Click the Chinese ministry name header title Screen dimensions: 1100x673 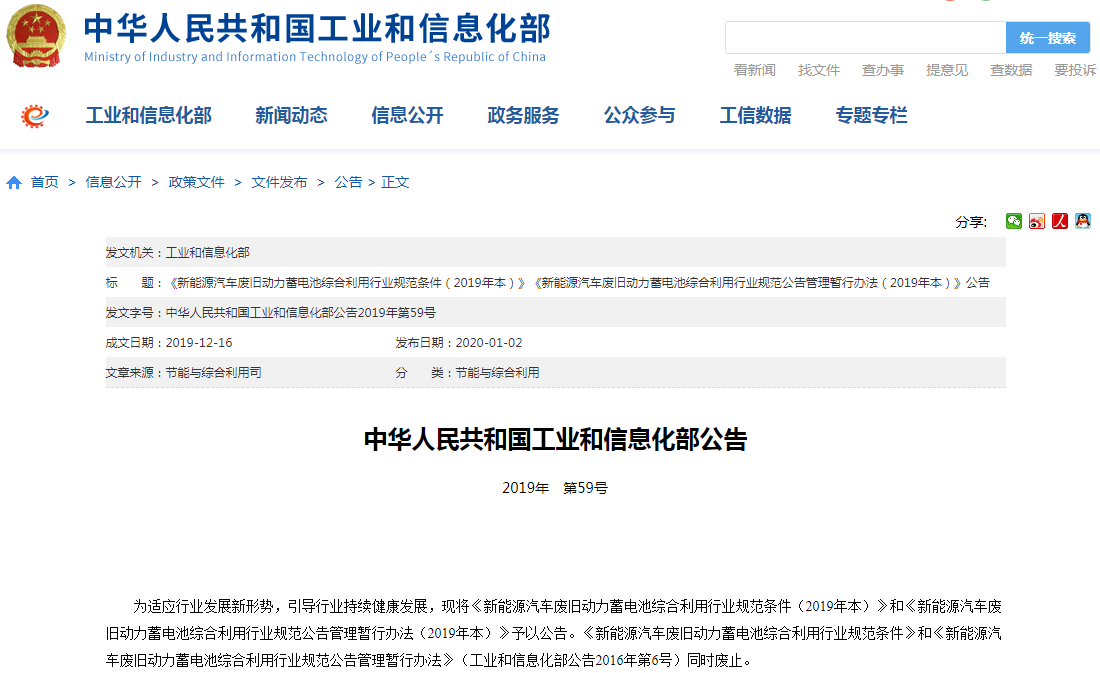[317, 28]
